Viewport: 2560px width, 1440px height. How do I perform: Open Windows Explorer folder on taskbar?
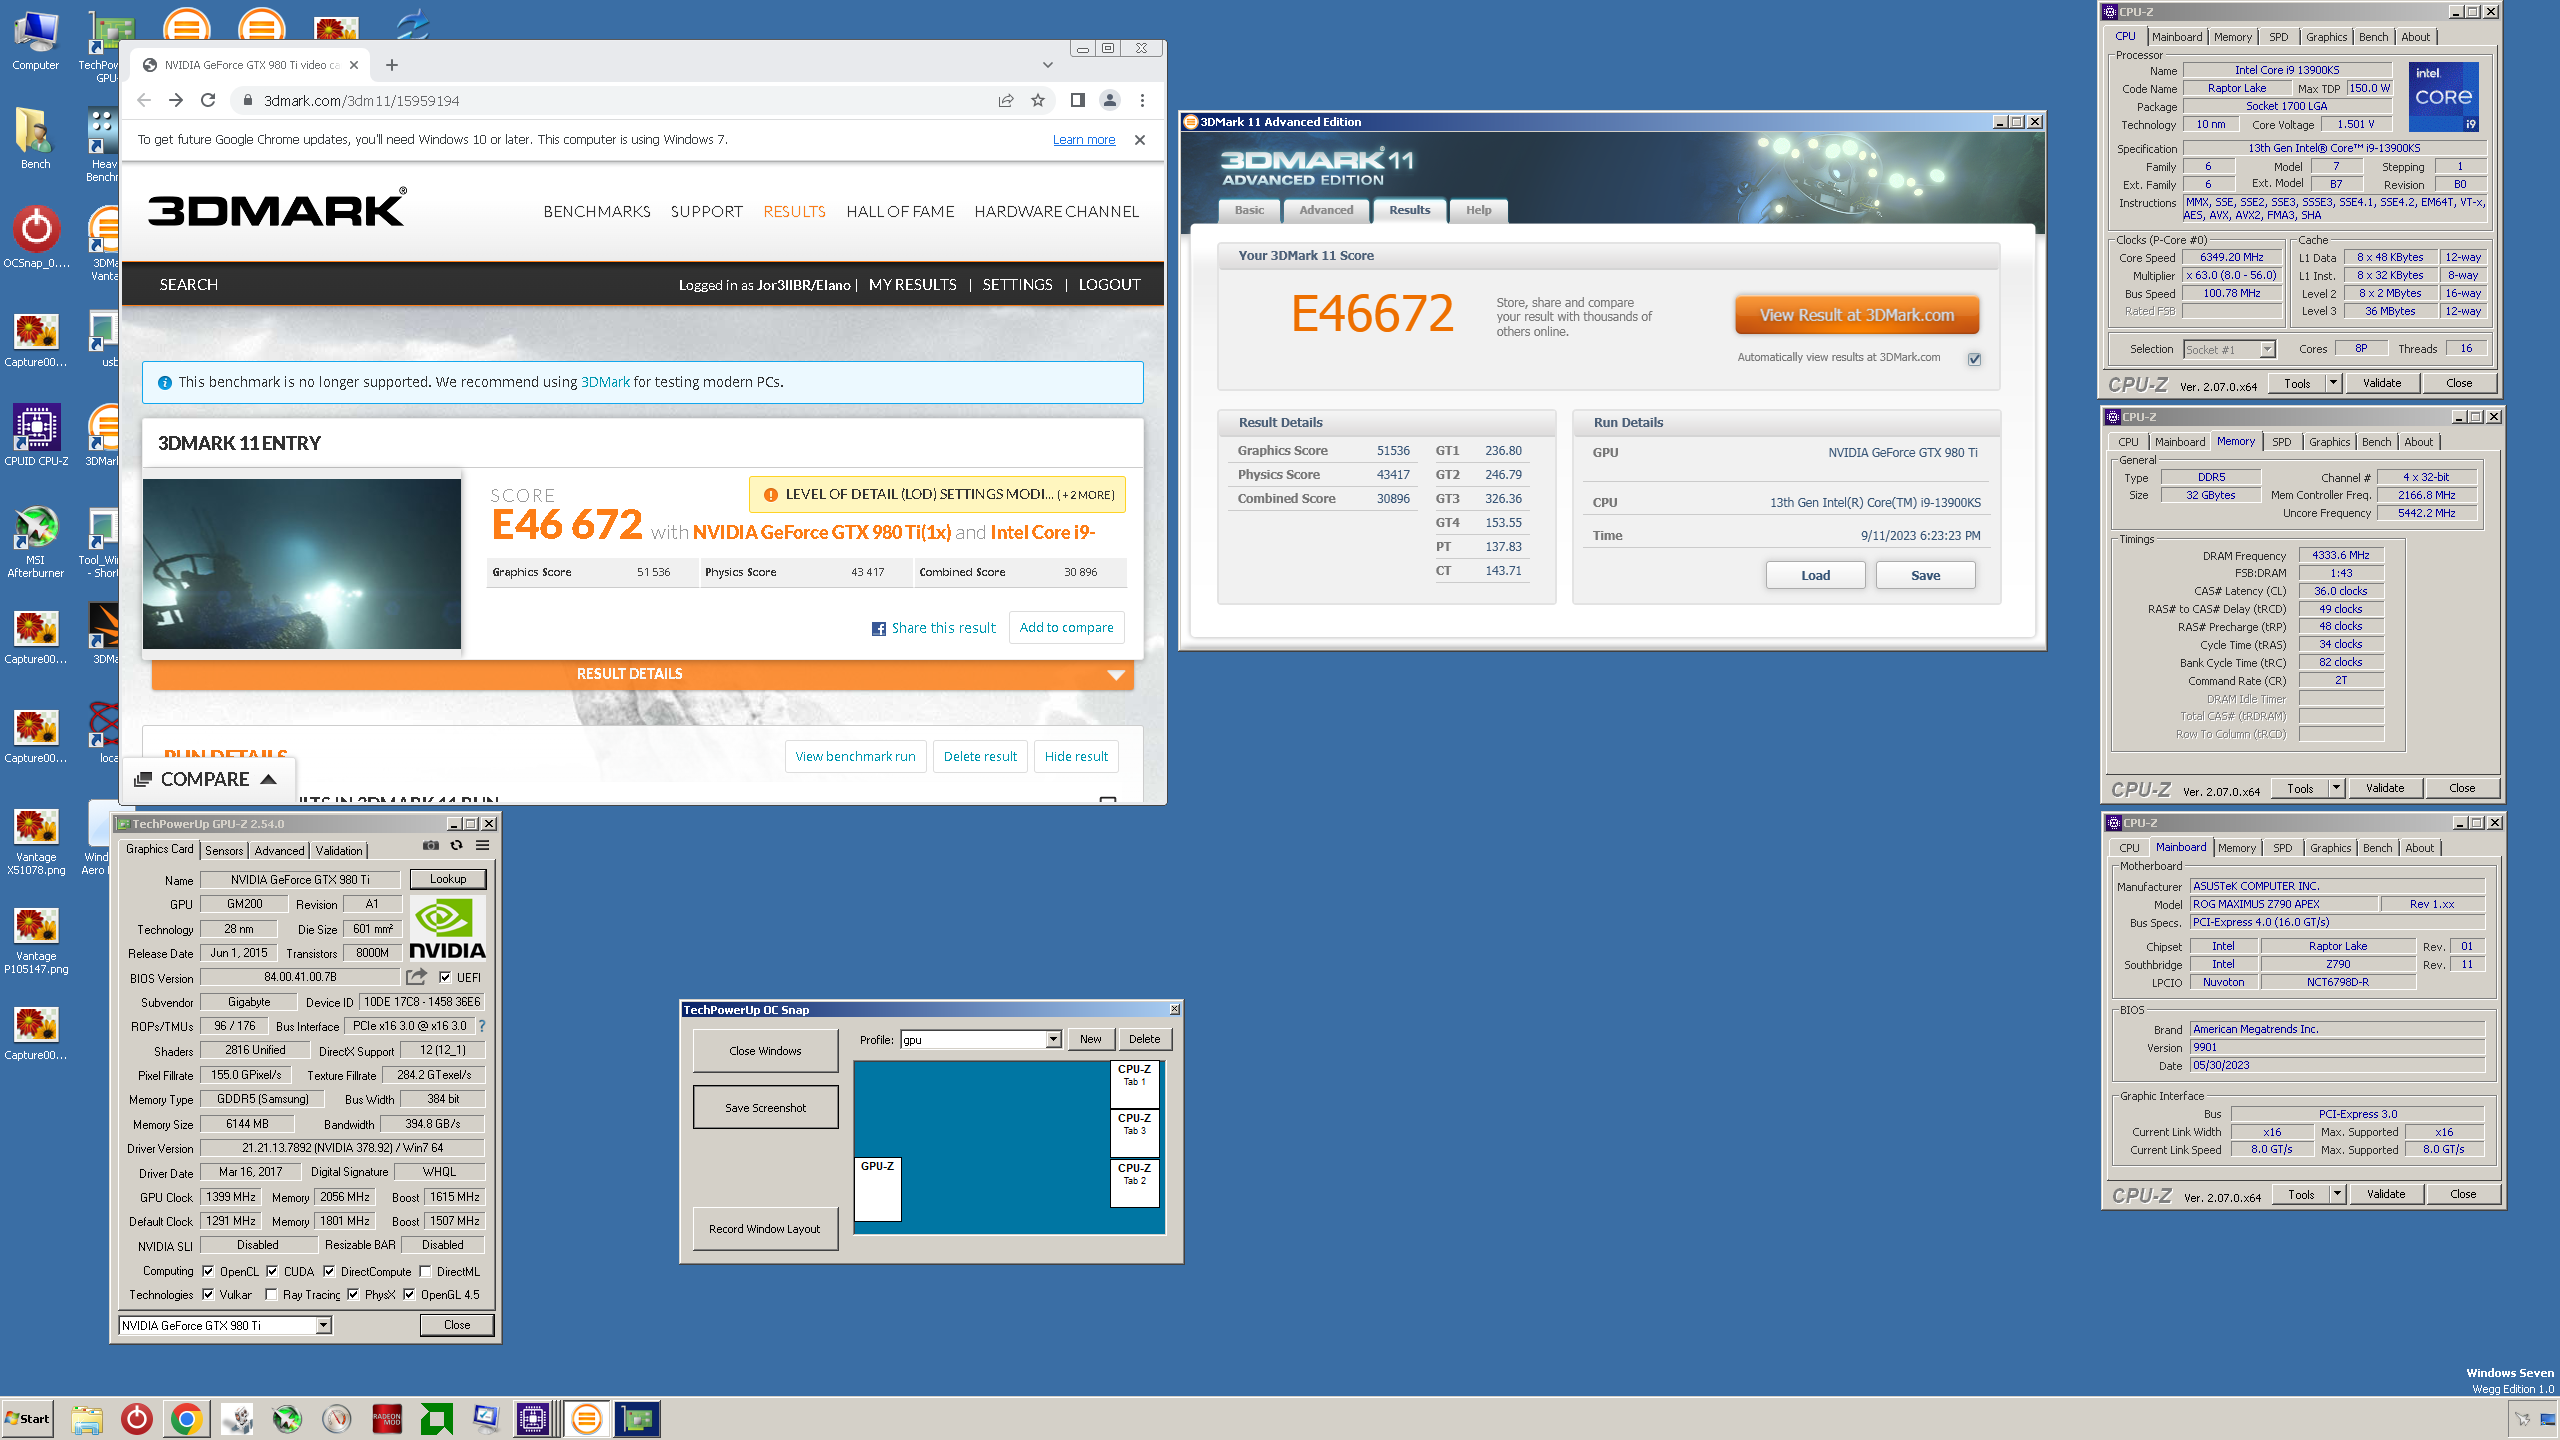87,1419
